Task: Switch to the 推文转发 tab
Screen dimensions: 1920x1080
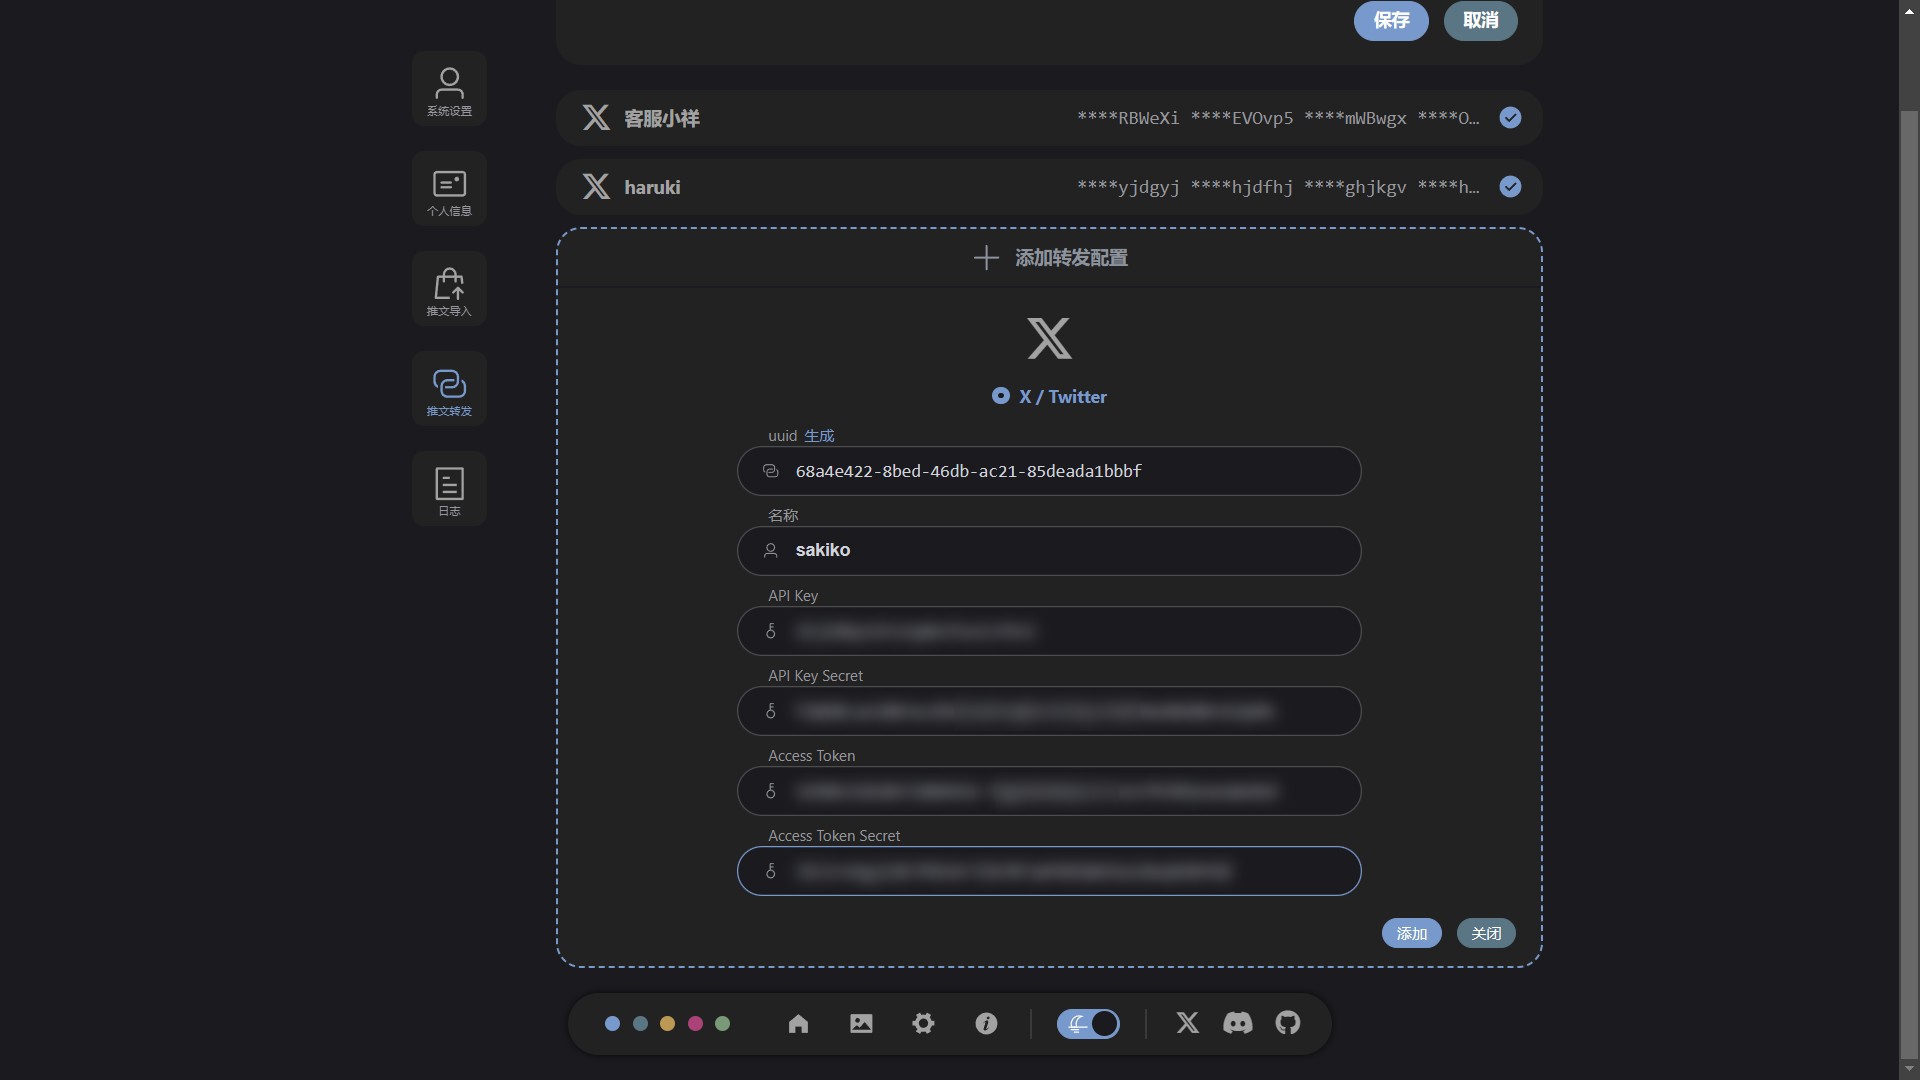Action: click(x=449, y=389)
